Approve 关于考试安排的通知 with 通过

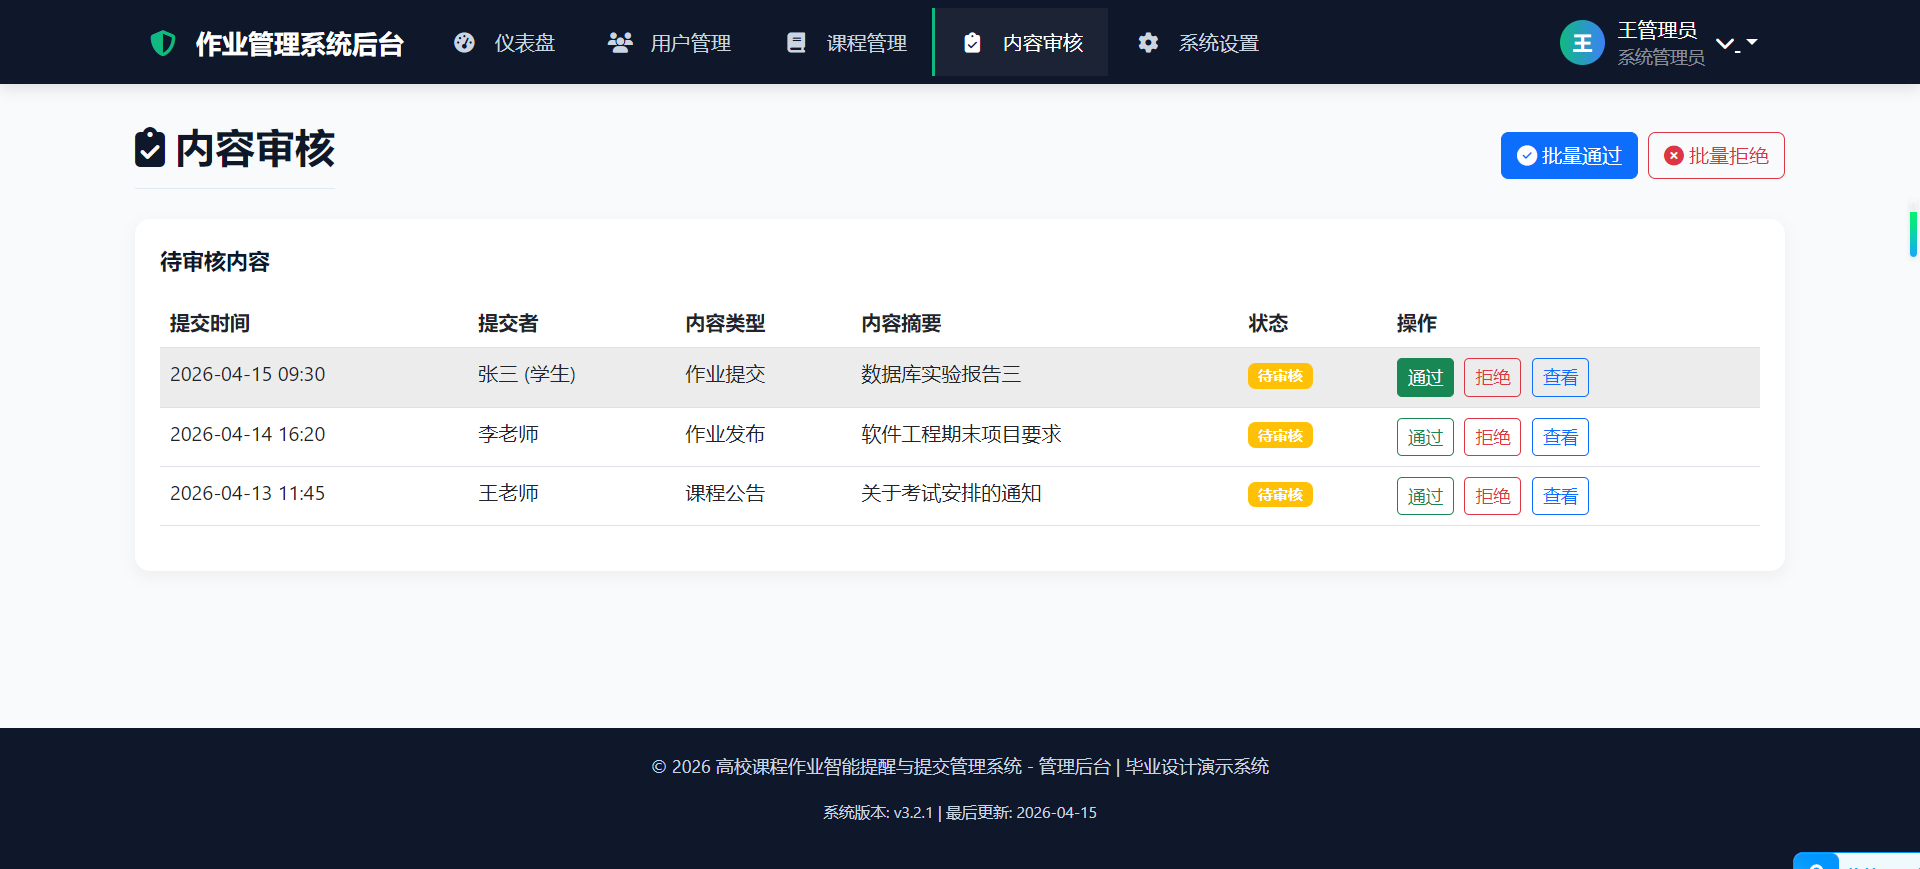click(1425, 496)
